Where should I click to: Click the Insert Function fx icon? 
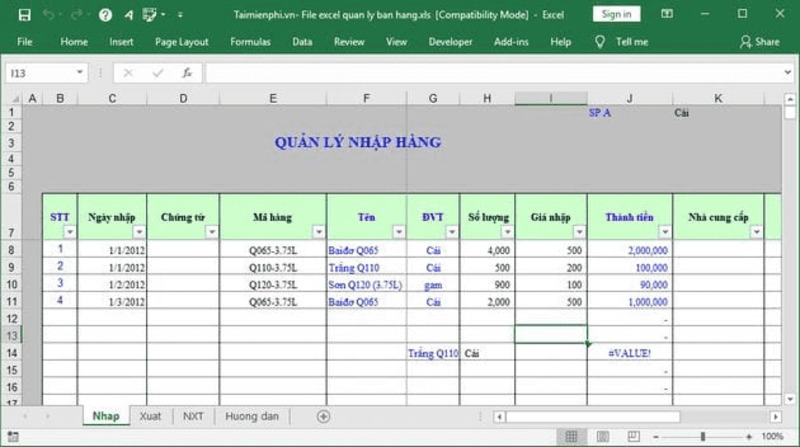click(187, 73)
